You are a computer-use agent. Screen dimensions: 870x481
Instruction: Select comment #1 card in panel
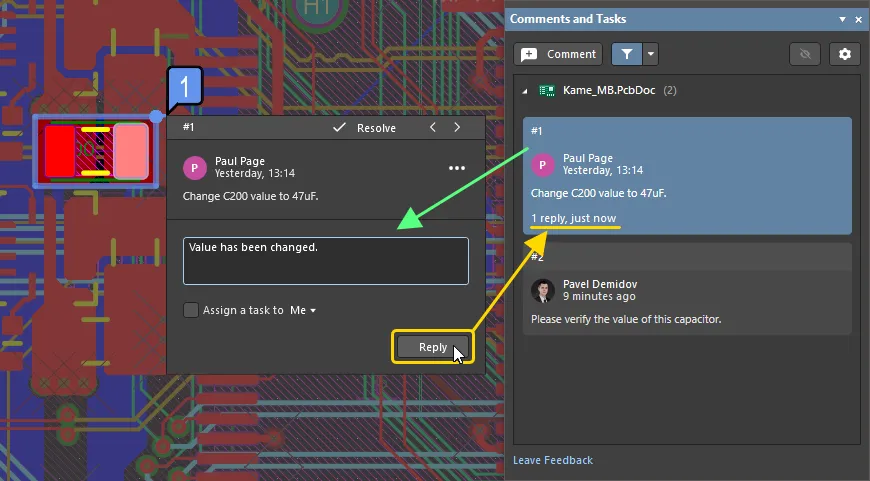tap(687, 175)
